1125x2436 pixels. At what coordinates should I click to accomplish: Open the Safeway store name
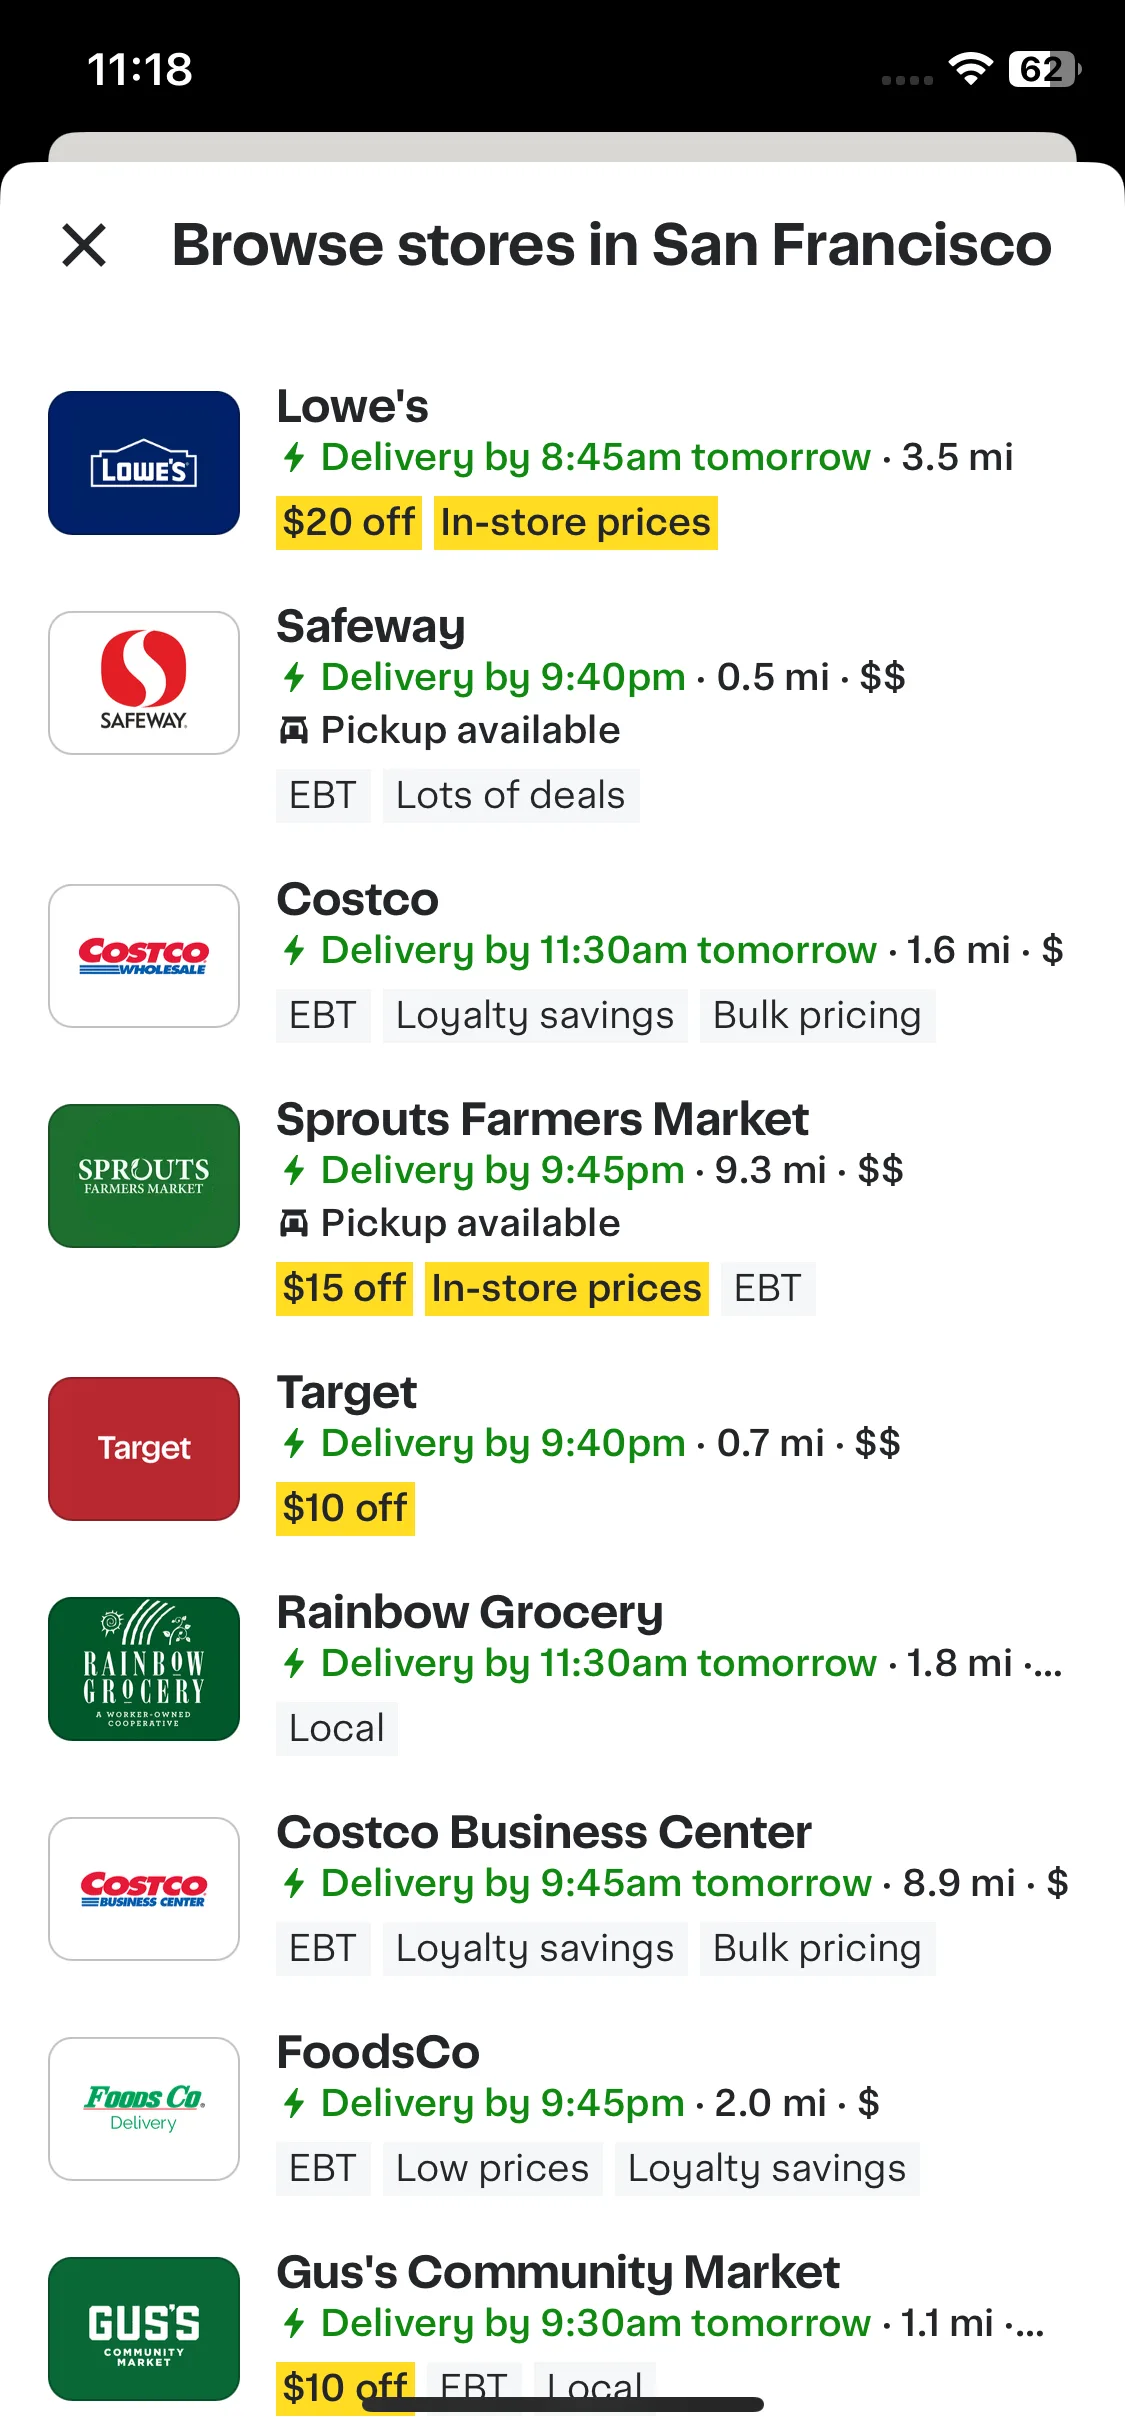coord(371,627)
